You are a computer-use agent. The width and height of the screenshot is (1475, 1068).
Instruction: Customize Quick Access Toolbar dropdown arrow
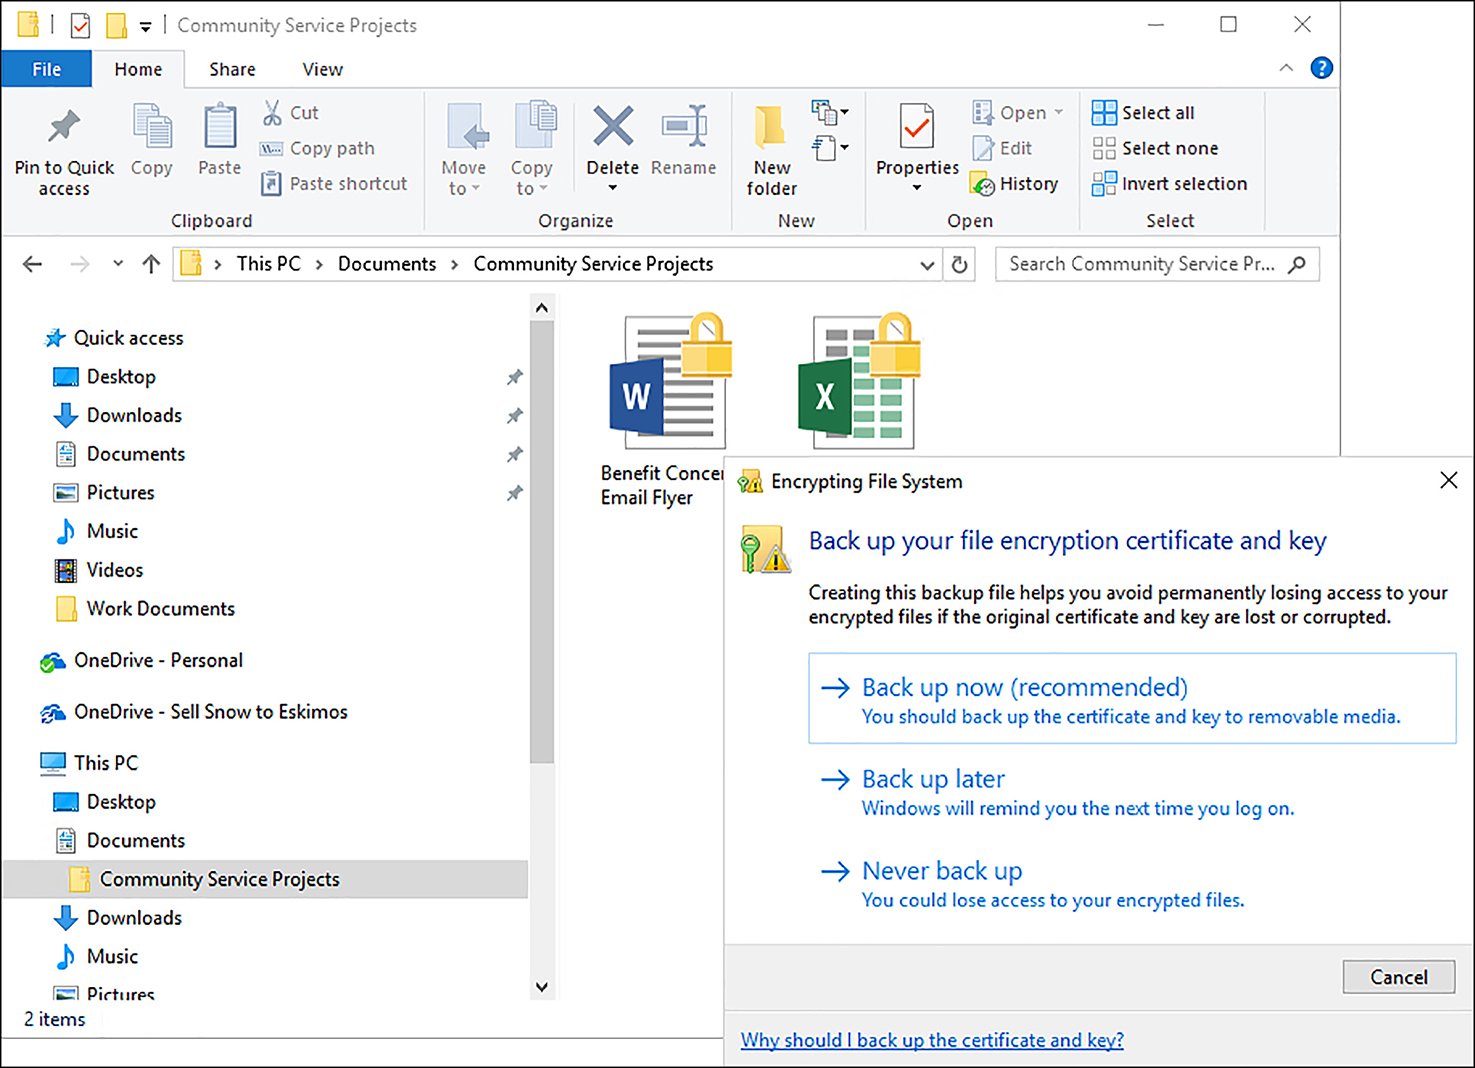(x=146, y=27)
